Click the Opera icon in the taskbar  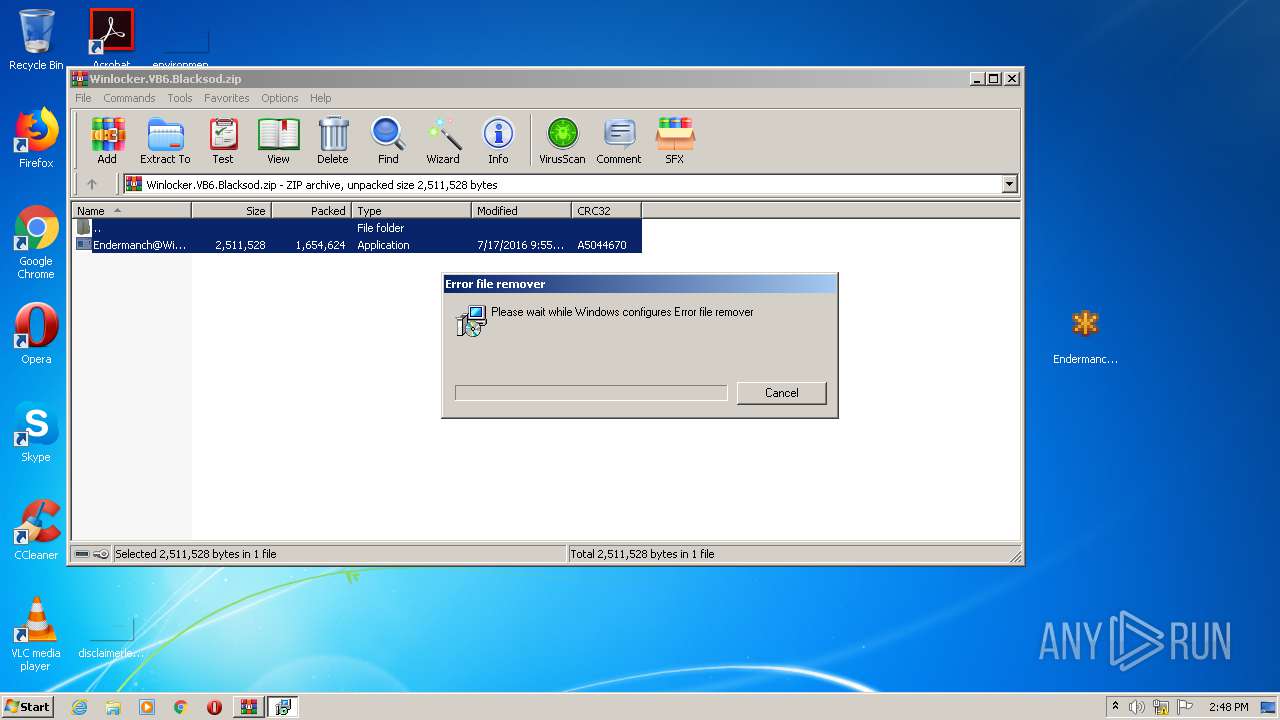pos(214,707)
